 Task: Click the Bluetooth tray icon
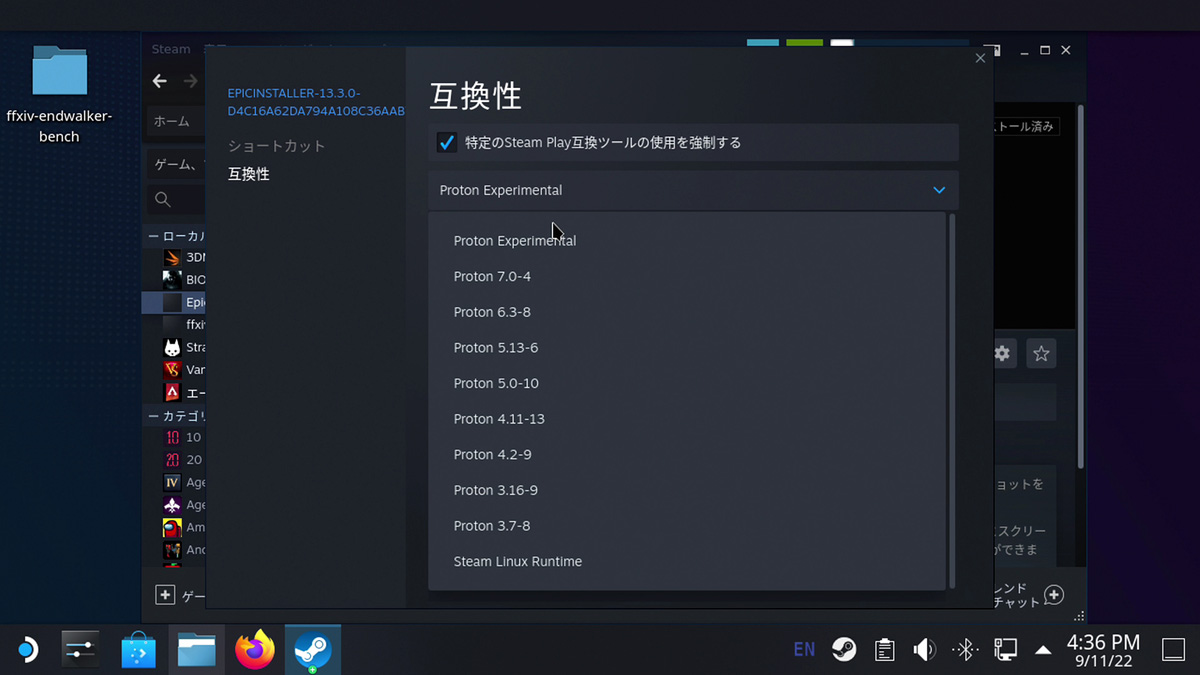point(964,650)
